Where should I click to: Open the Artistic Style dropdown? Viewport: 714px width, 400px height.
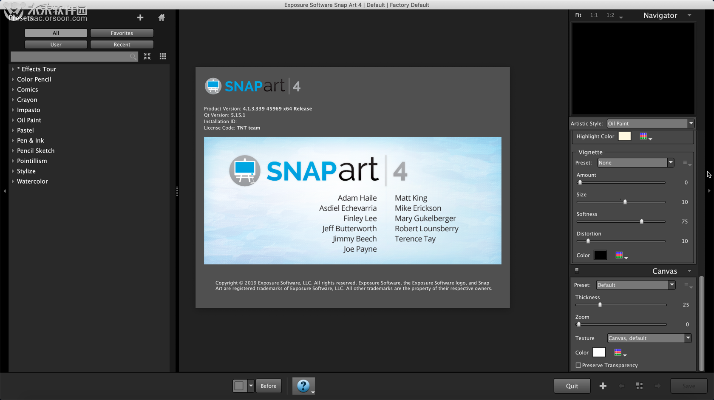pyautogui.click(x=649, y=123)
